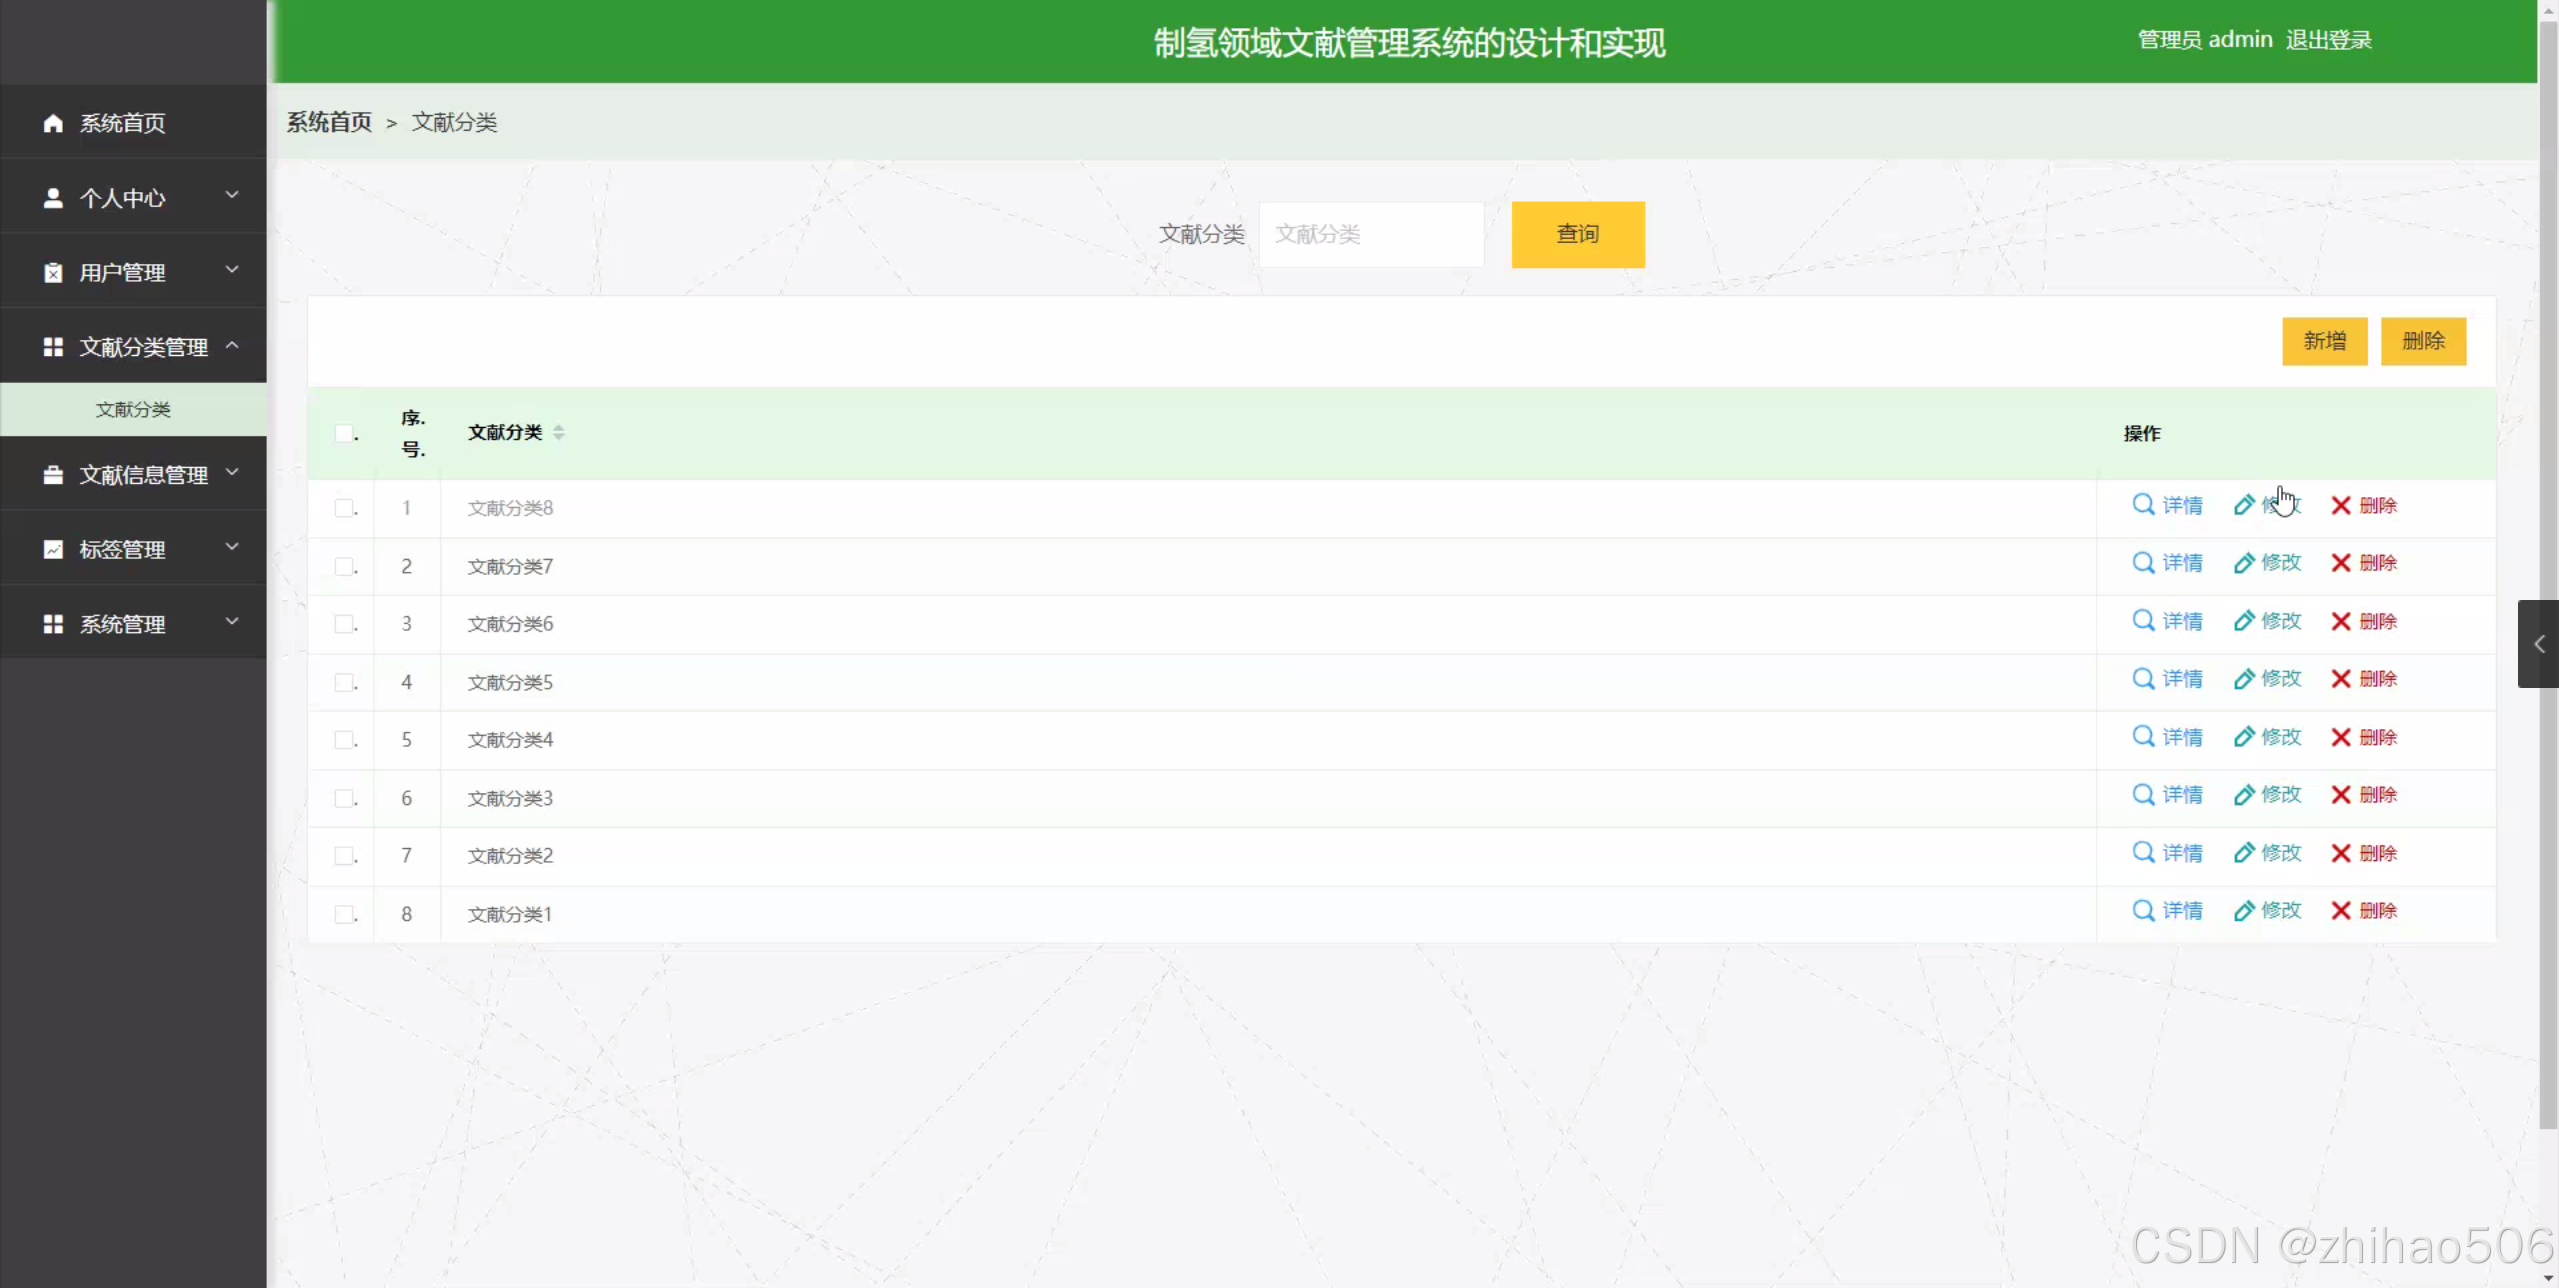Toggle select-all checkbox in table header

click(x=344, y=433)
